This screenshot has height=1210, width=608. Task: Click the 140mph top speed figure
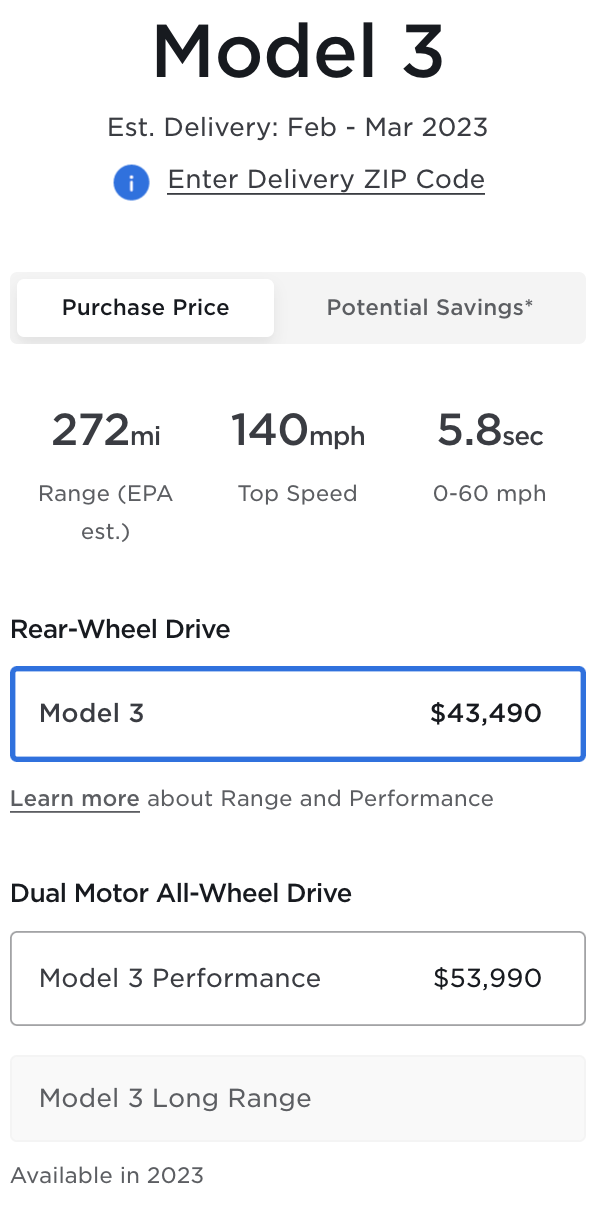point(298,431)
